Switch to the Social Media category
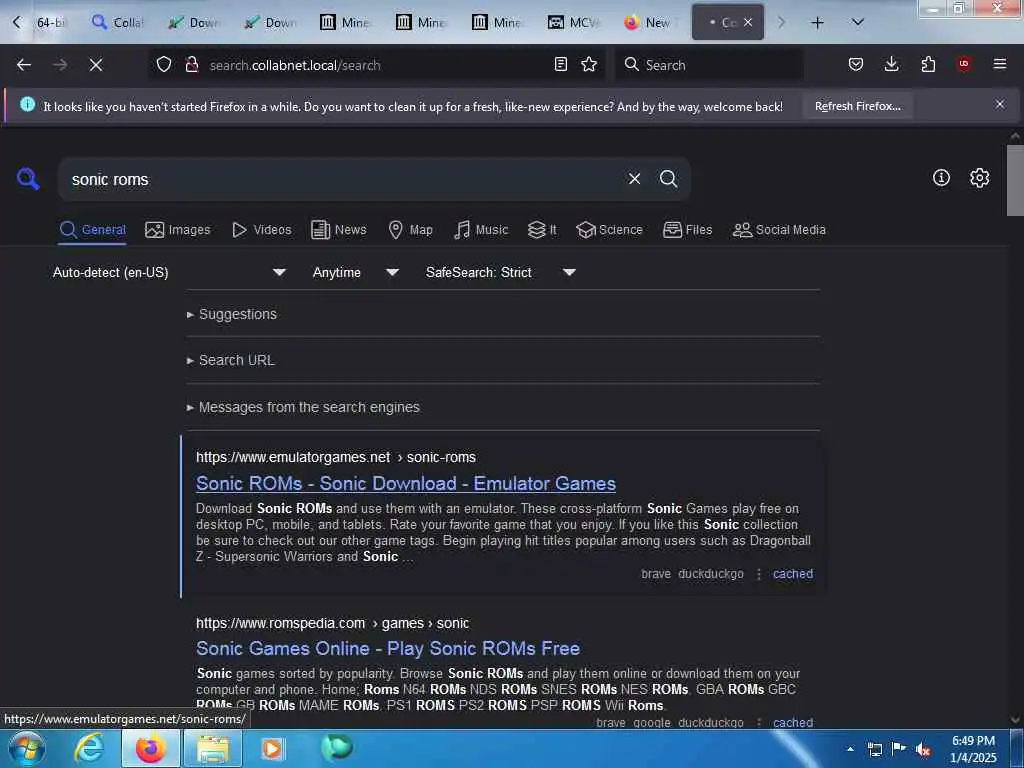 click(x=779, y=230)
